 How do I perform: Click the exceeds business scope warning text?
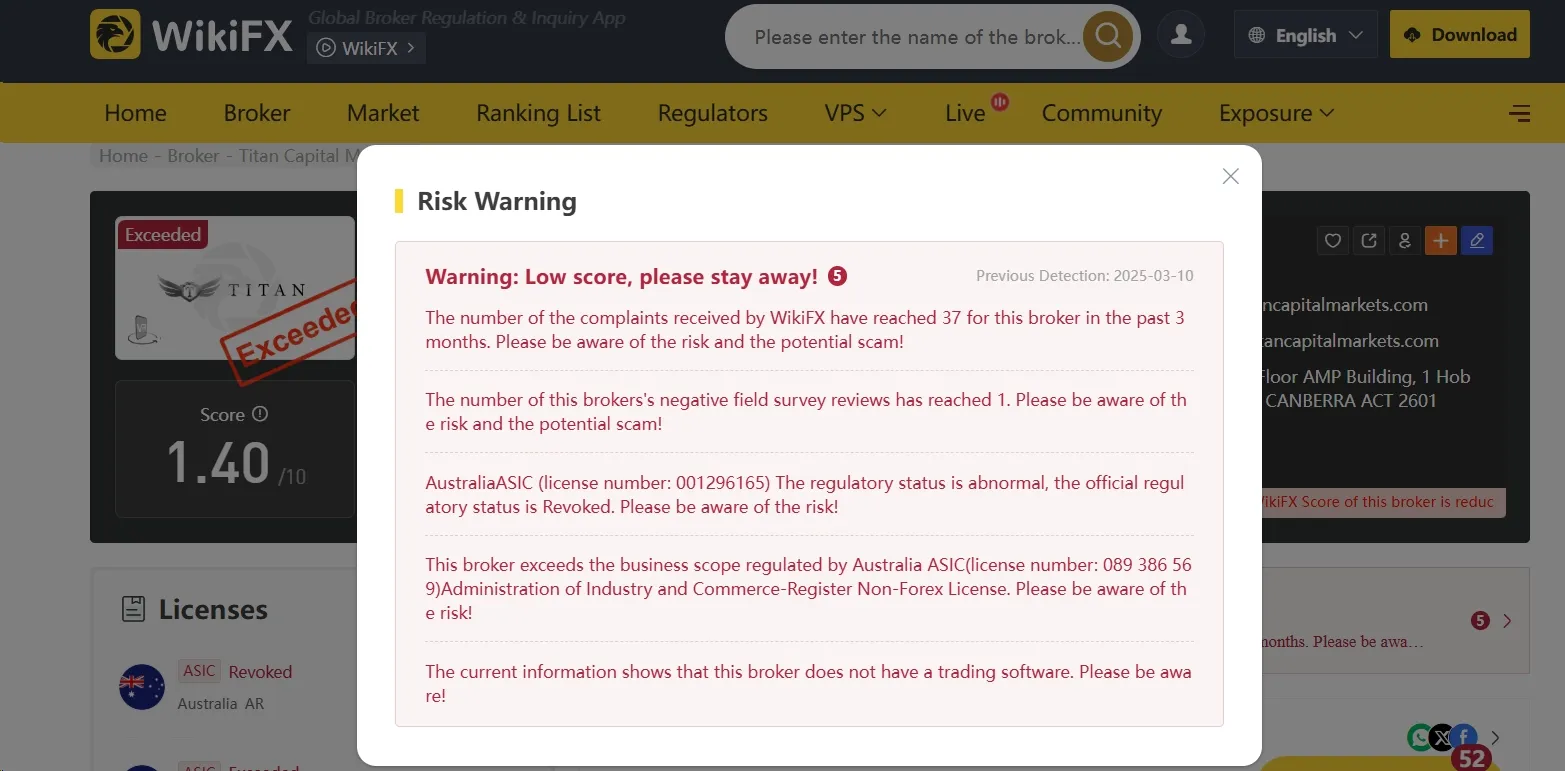coord(808,589)
